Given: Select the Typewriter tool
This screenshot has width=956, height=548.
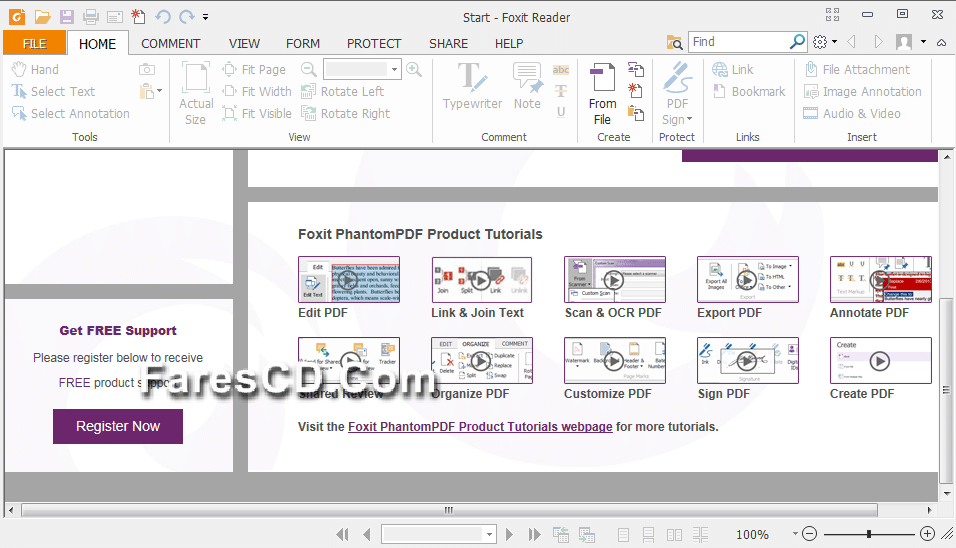Looking at the screenshot, I should point(473,86).
